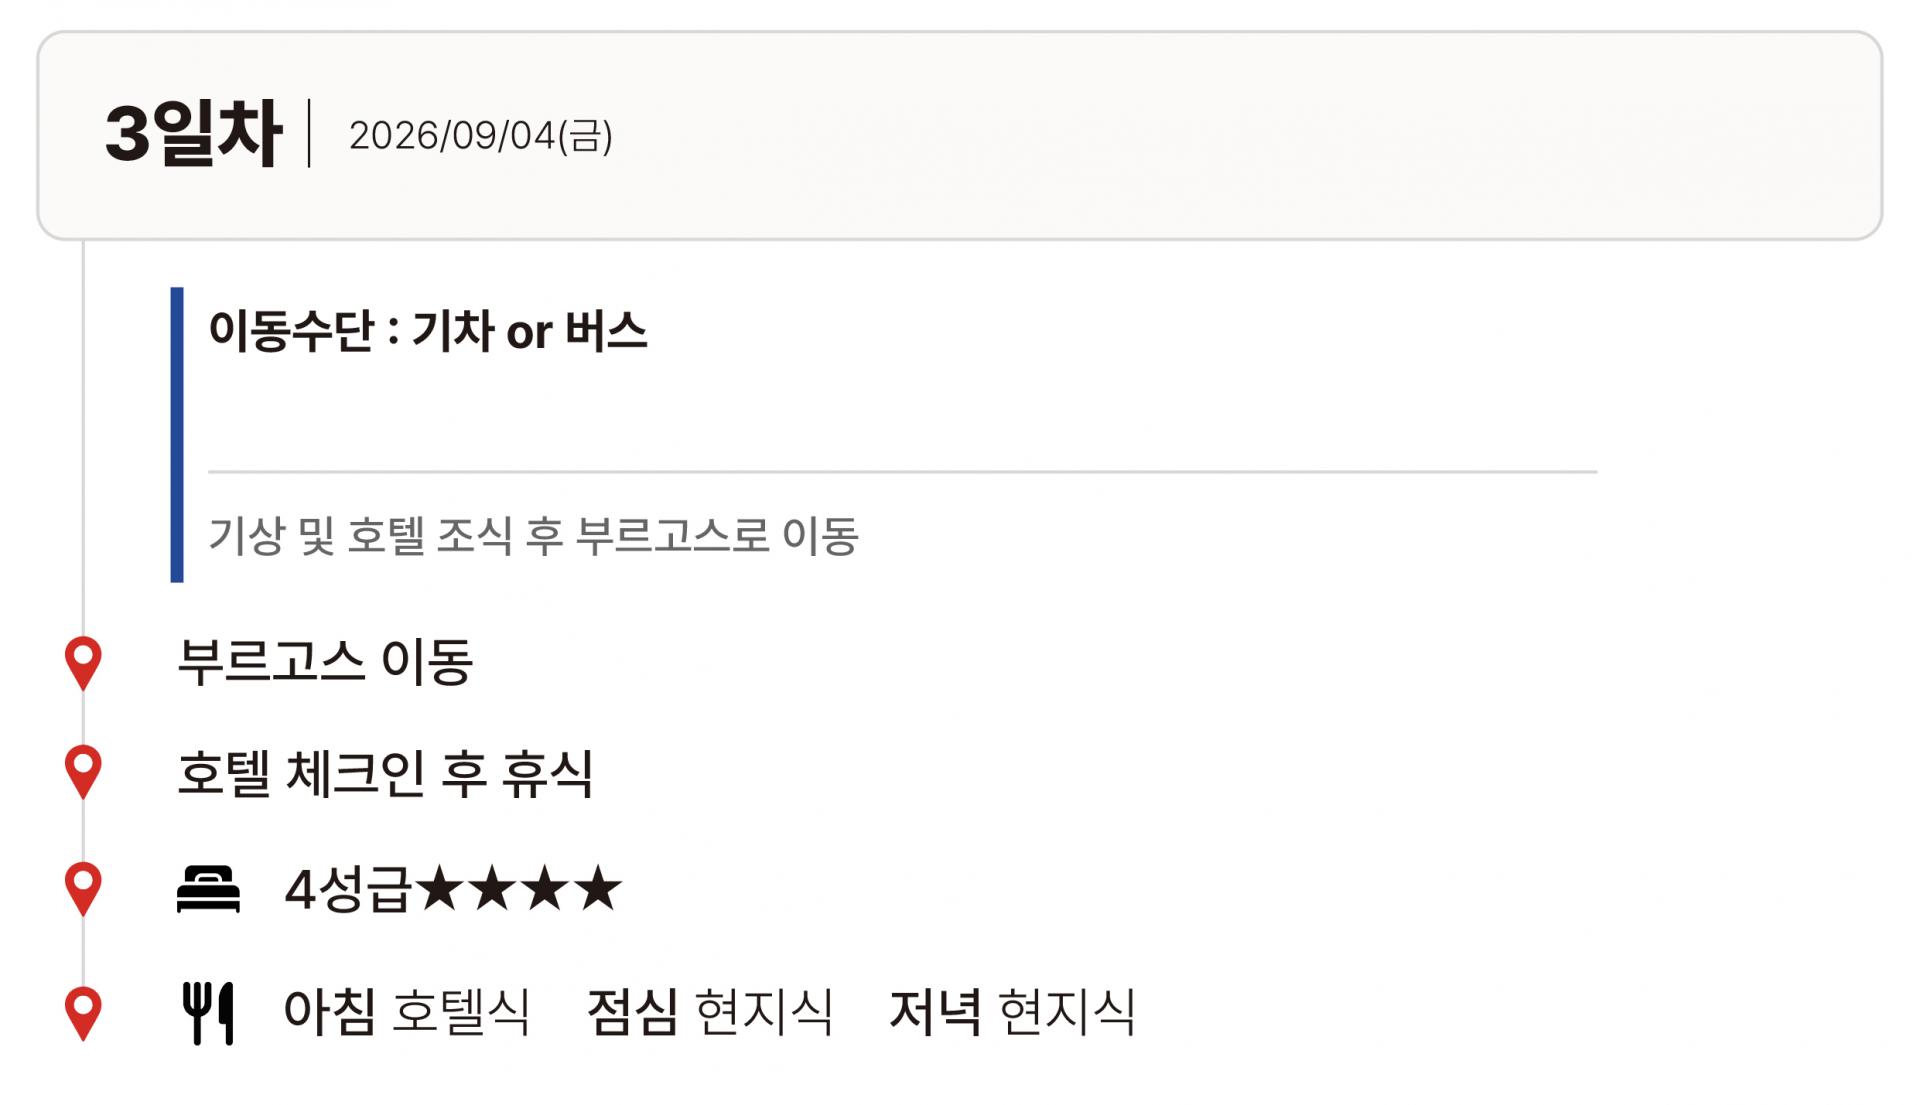
Task: Click the bed accommodation icon
Action: pyautogui.click(x=208, y=889)
